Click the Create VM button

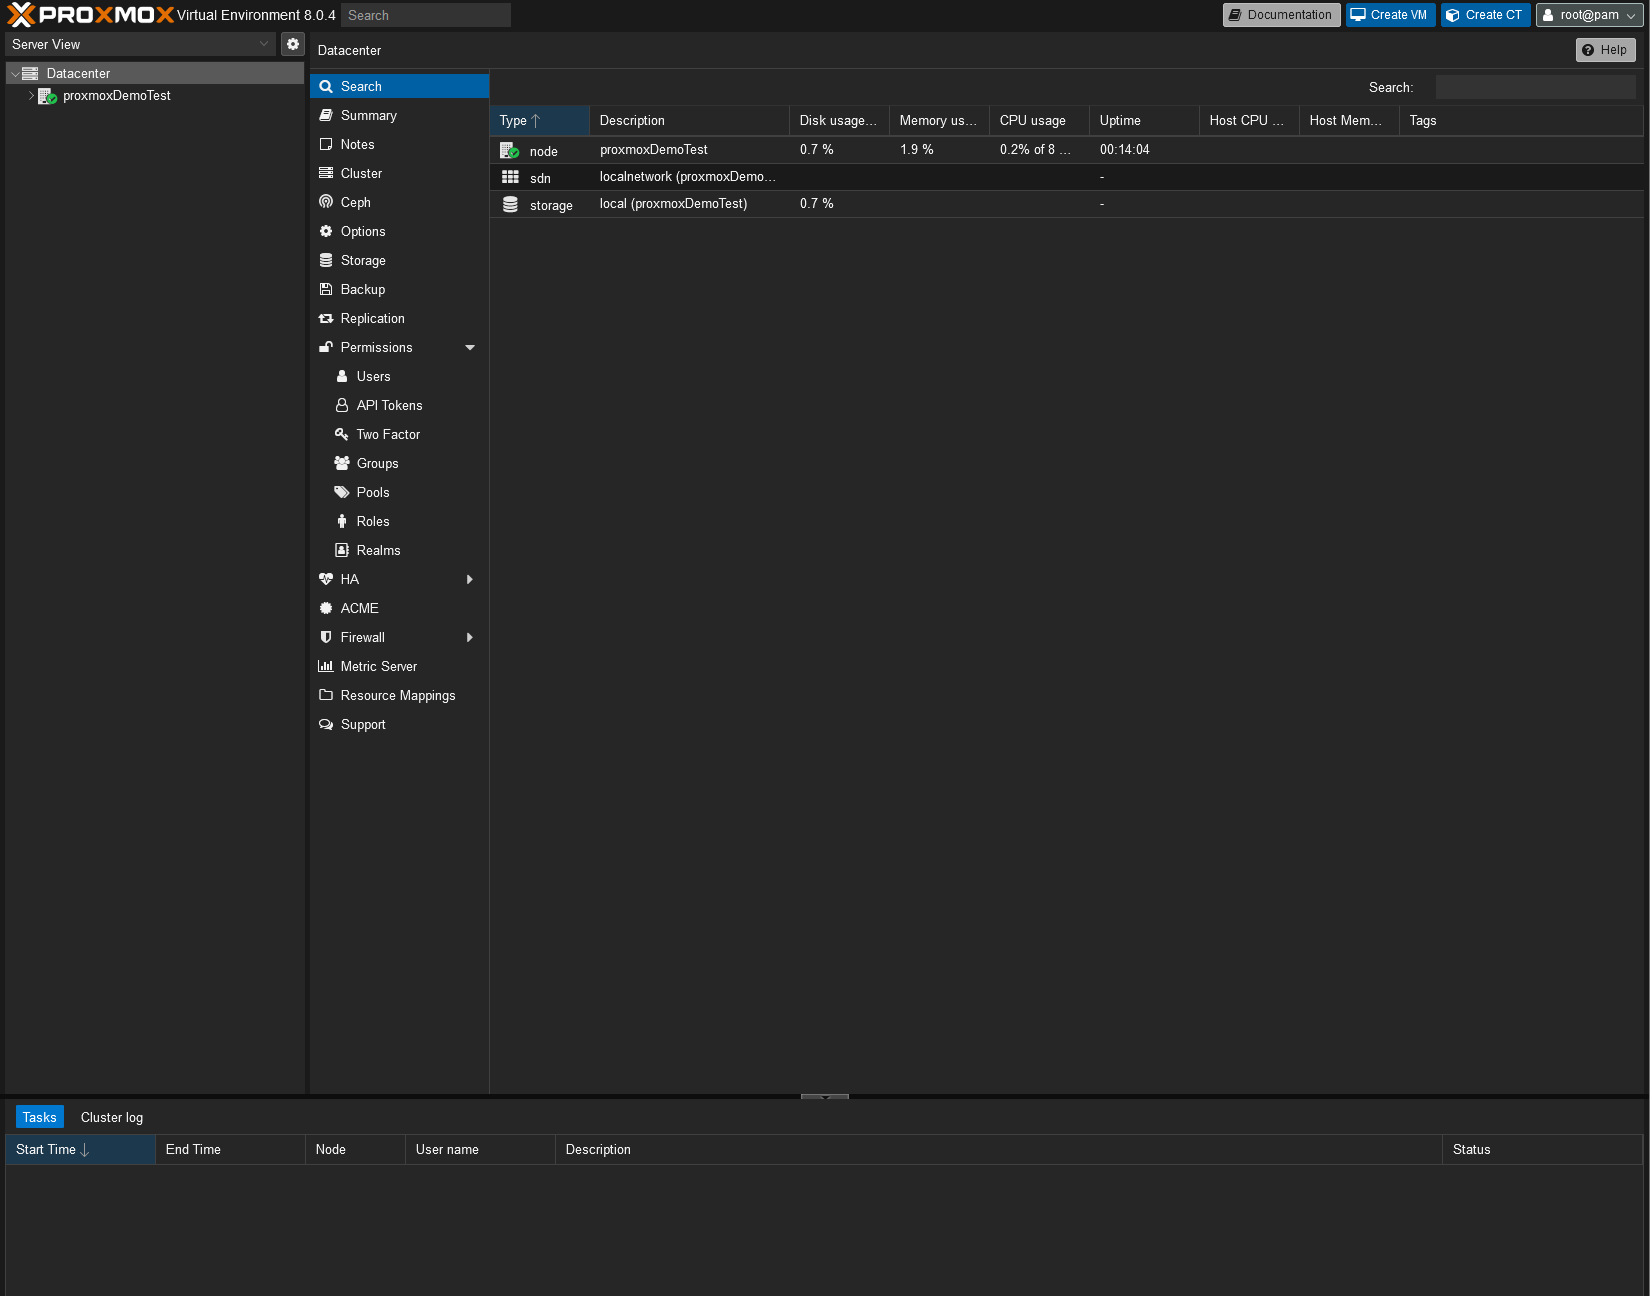pos(1390,15)
